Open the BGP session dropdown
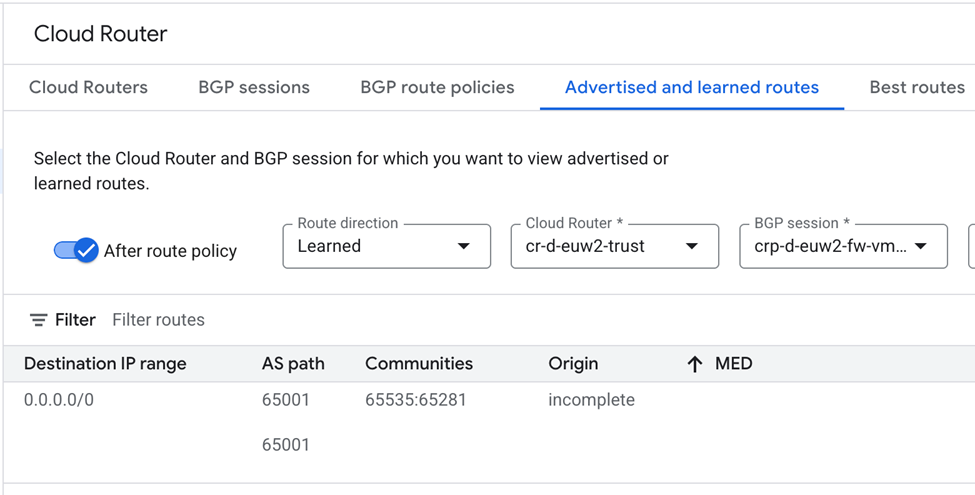 (843, 246)
